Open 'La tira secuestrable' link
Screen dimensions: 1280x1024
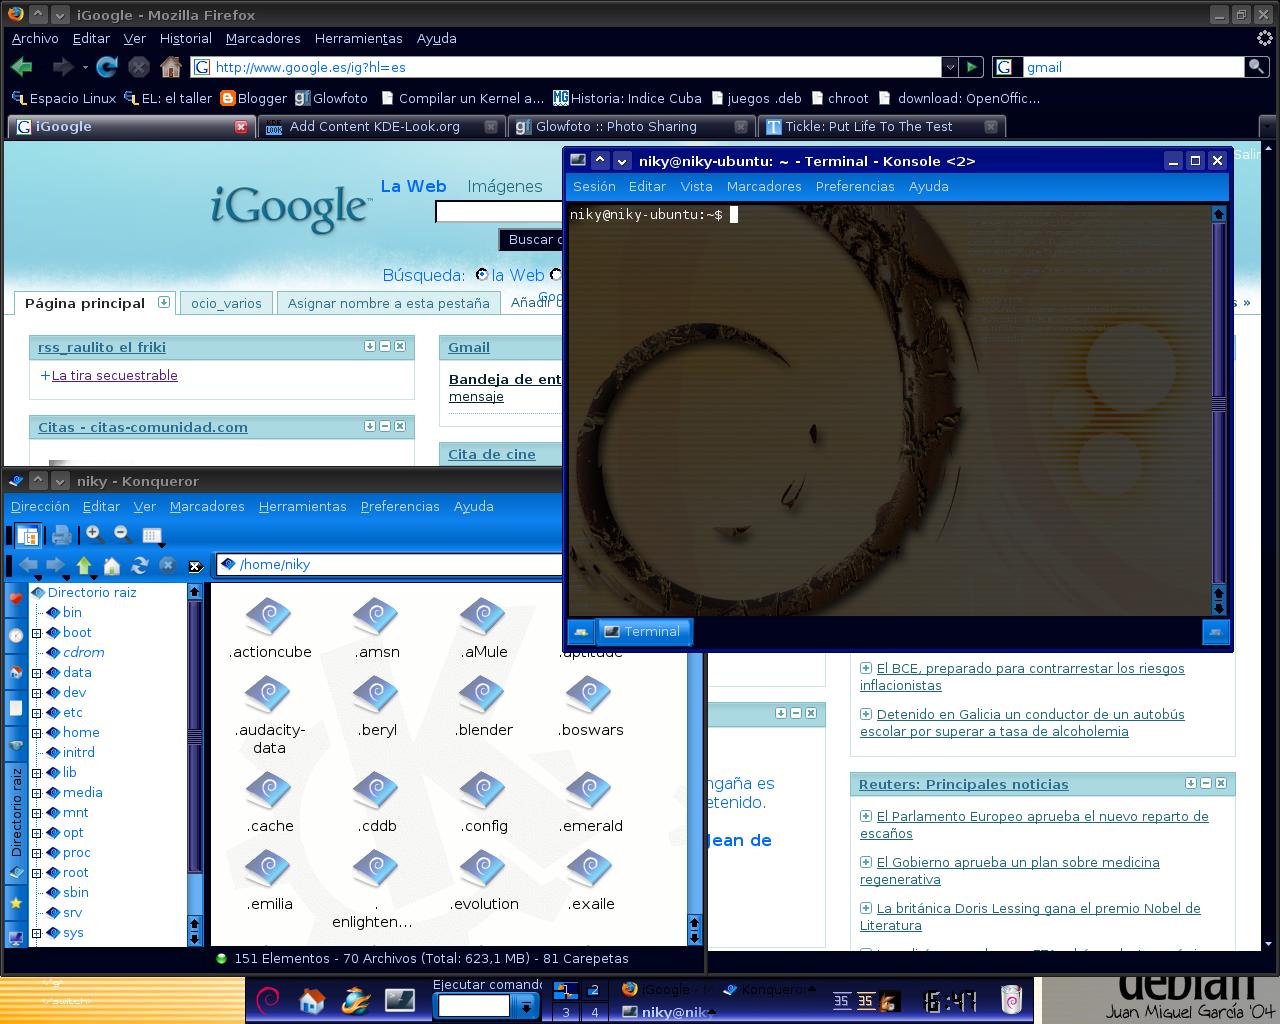click(115, 375)
